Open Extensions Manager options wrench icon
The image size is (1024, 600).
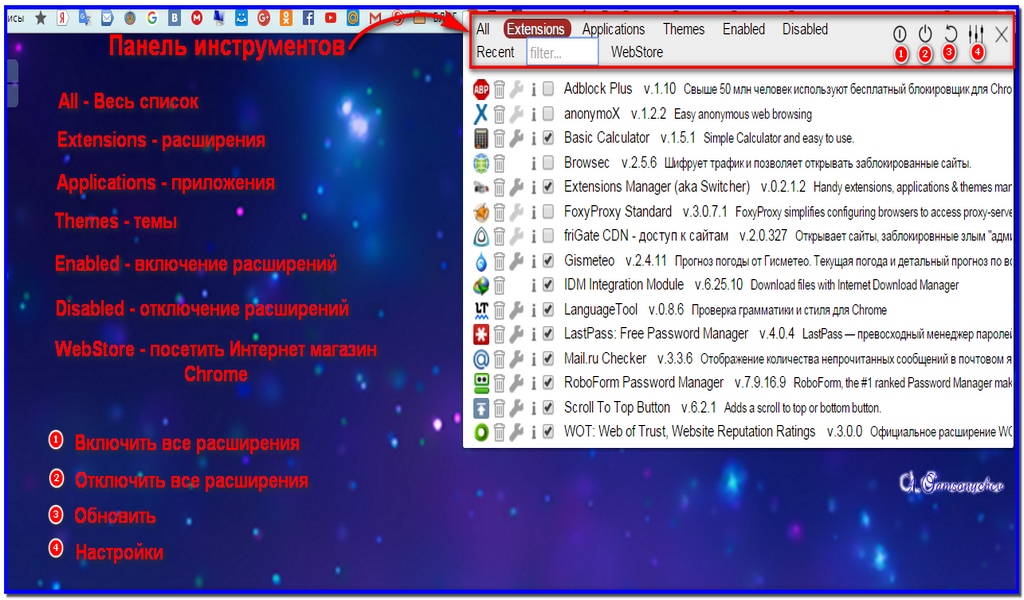point(516,187)
